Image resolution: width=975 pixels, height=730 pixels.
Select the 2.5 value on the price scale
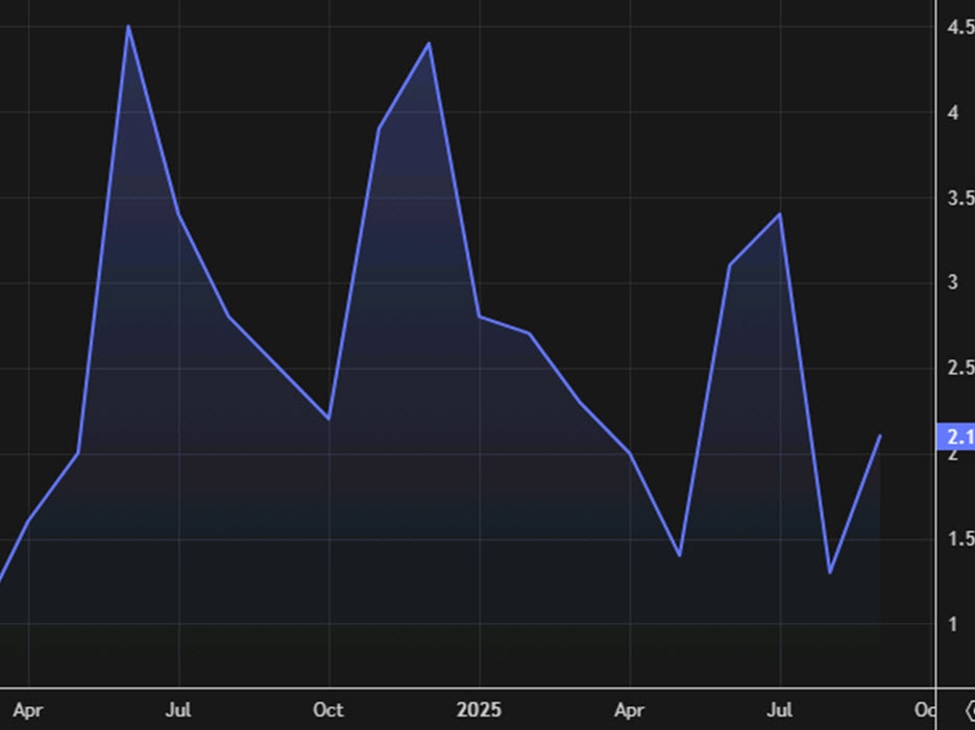962,368
